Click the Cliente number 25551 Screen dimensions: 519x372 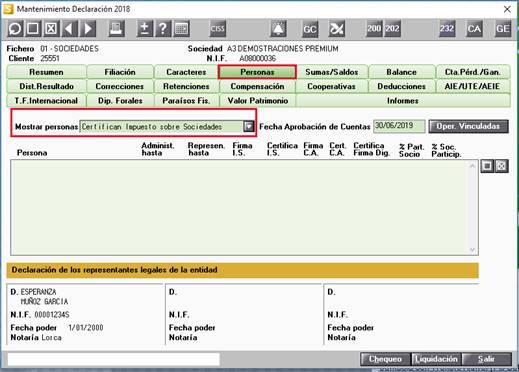pos(50,59)
